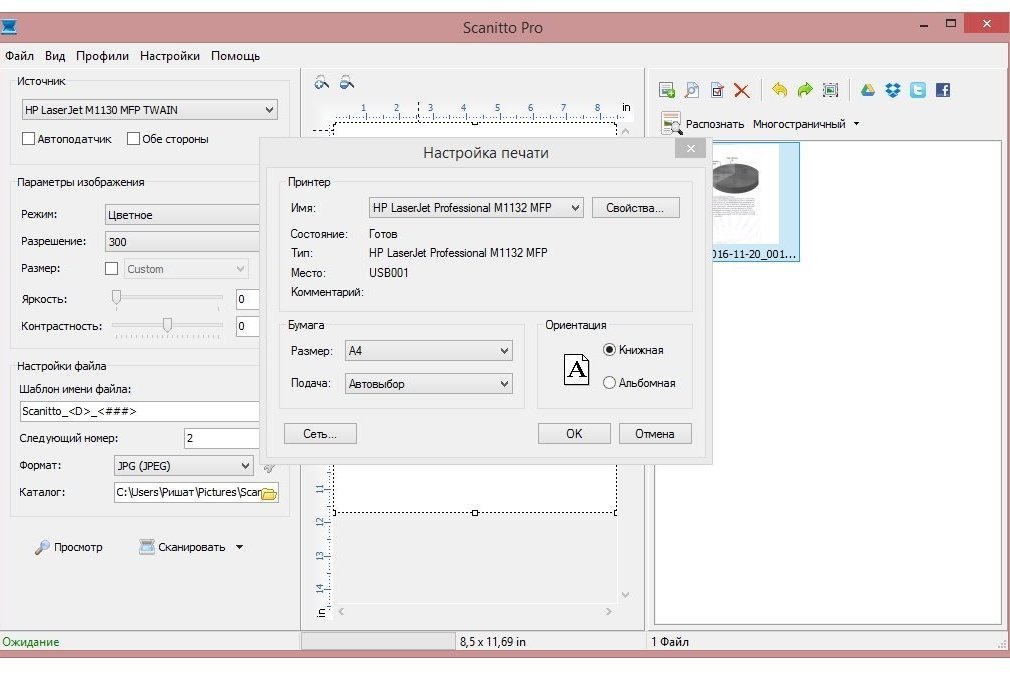Click the OCR recognize document icon
The height and width of the screenshot is (677, 1010).
(671, 123)
